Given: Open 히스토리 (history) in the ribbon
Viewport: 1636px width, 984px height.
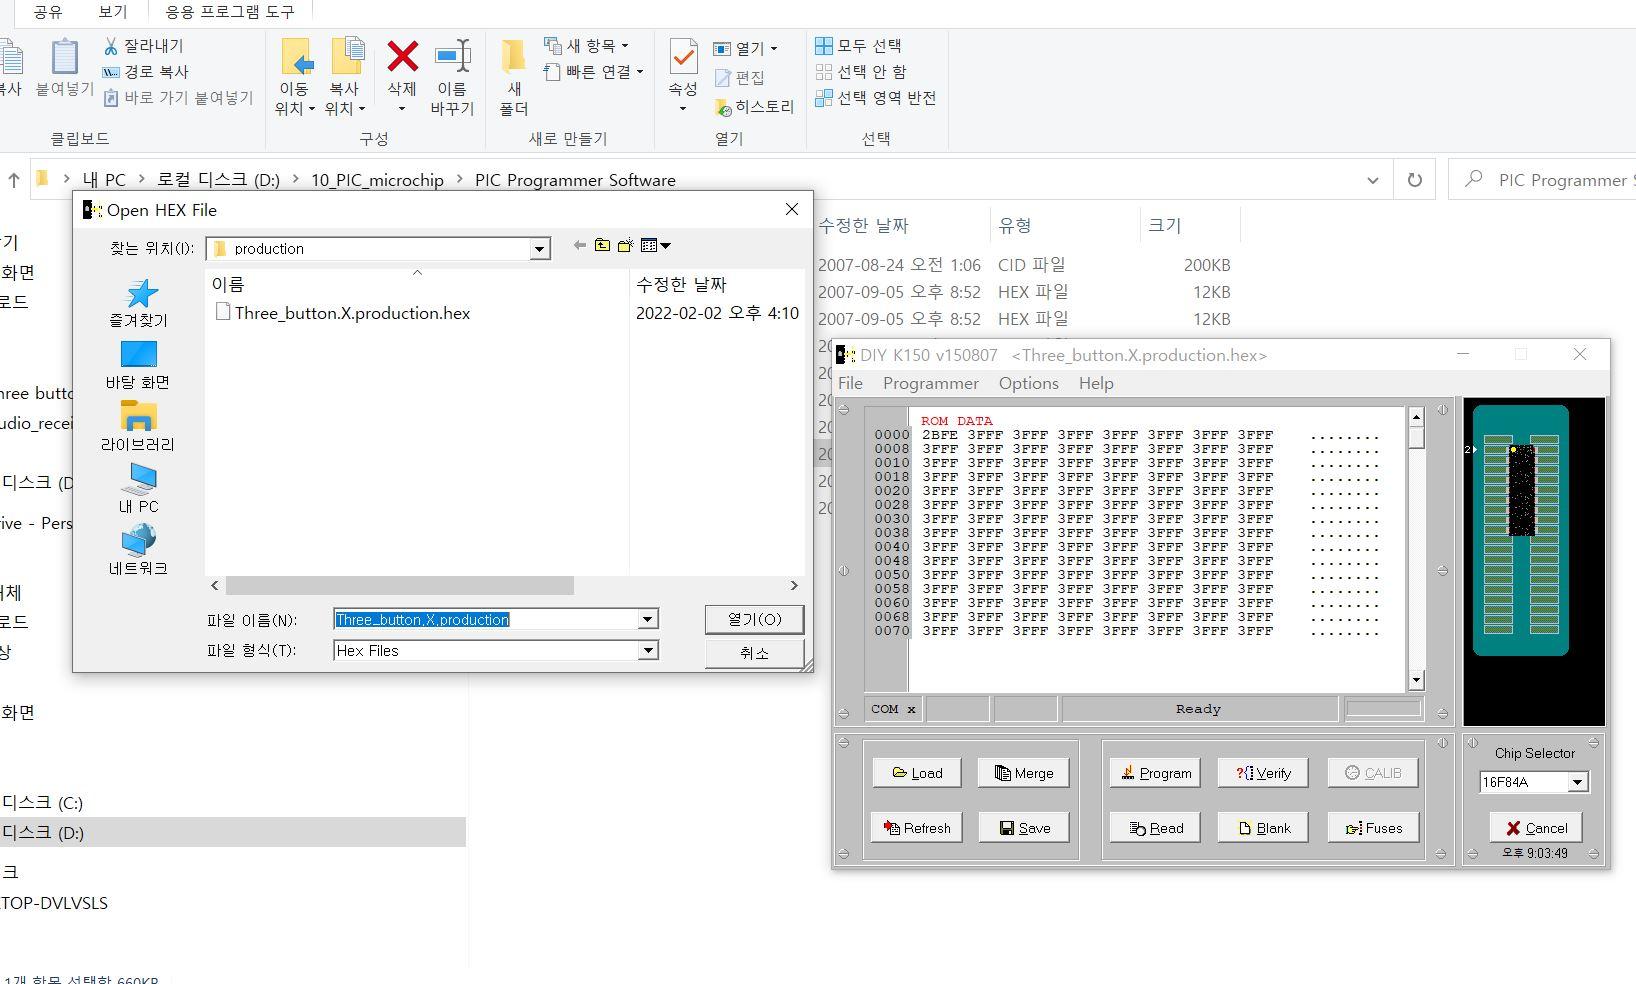Looking at the screenshot, I should 755,107.
